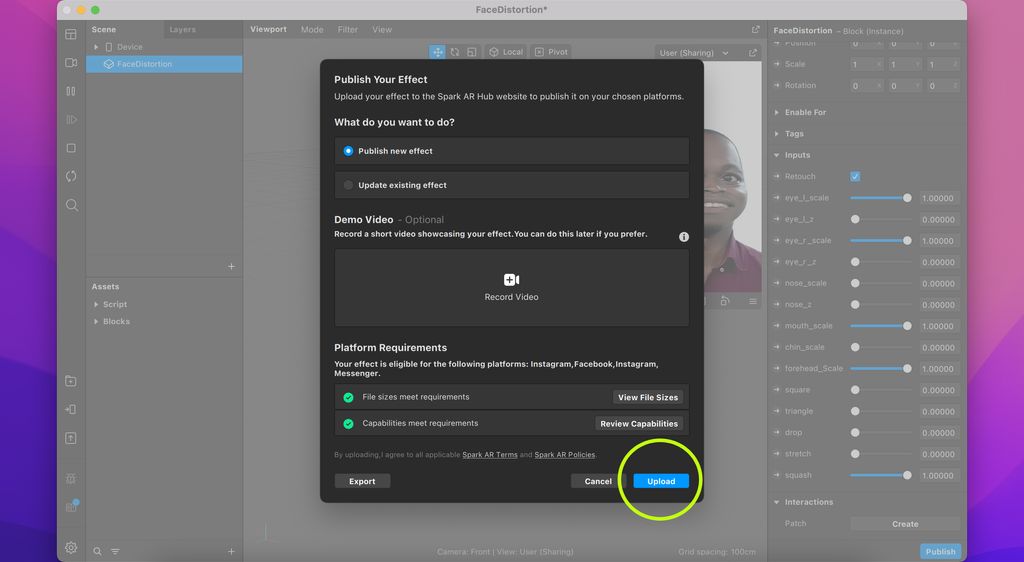
Task: Select FaceDistortion in the Scene tree
Action: [x=165, y=64]
